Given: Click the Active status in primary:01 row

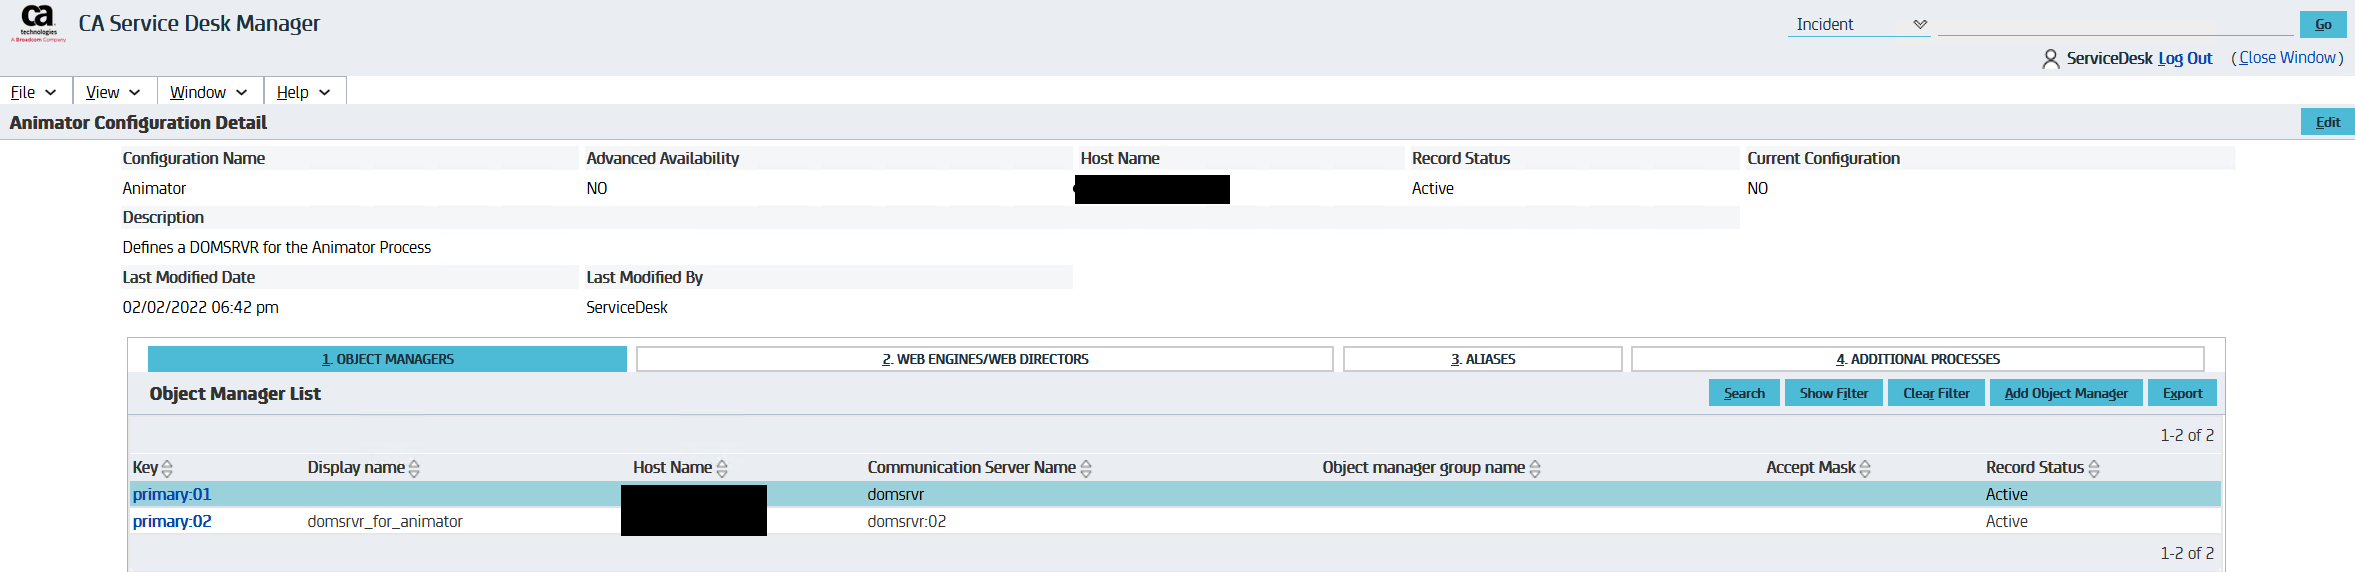Looking at the screenshot, I should pyautogui.click(x=2007, y=494).
